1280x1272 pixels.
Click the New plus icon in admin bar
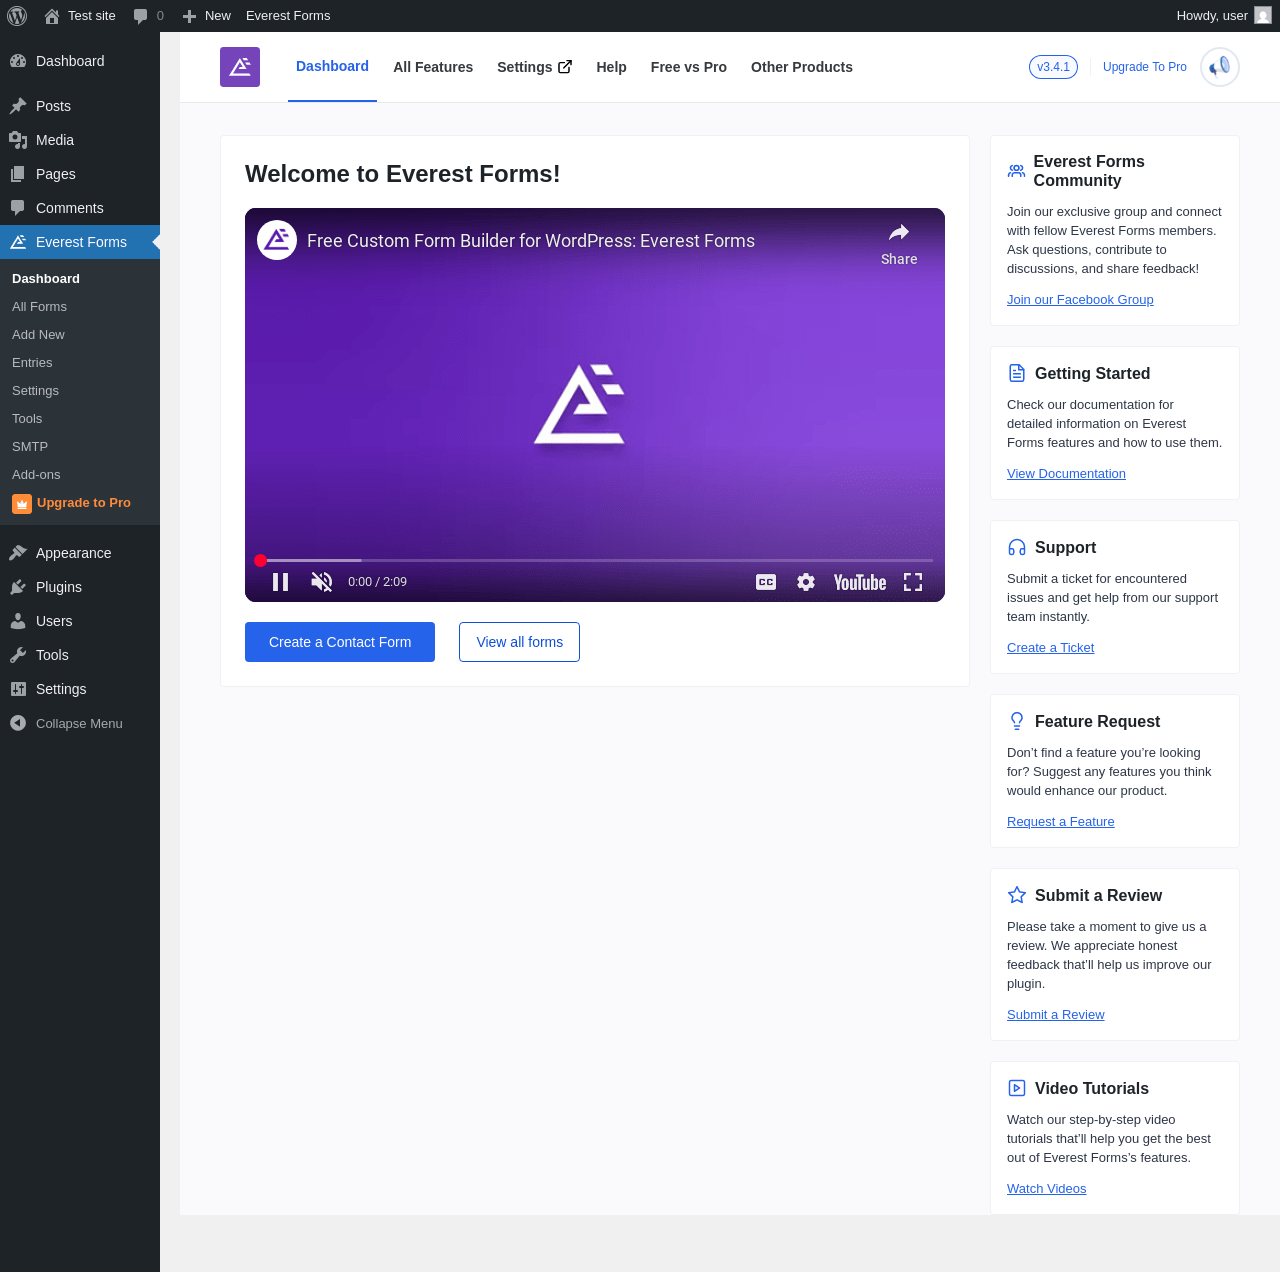coord(189,16)
